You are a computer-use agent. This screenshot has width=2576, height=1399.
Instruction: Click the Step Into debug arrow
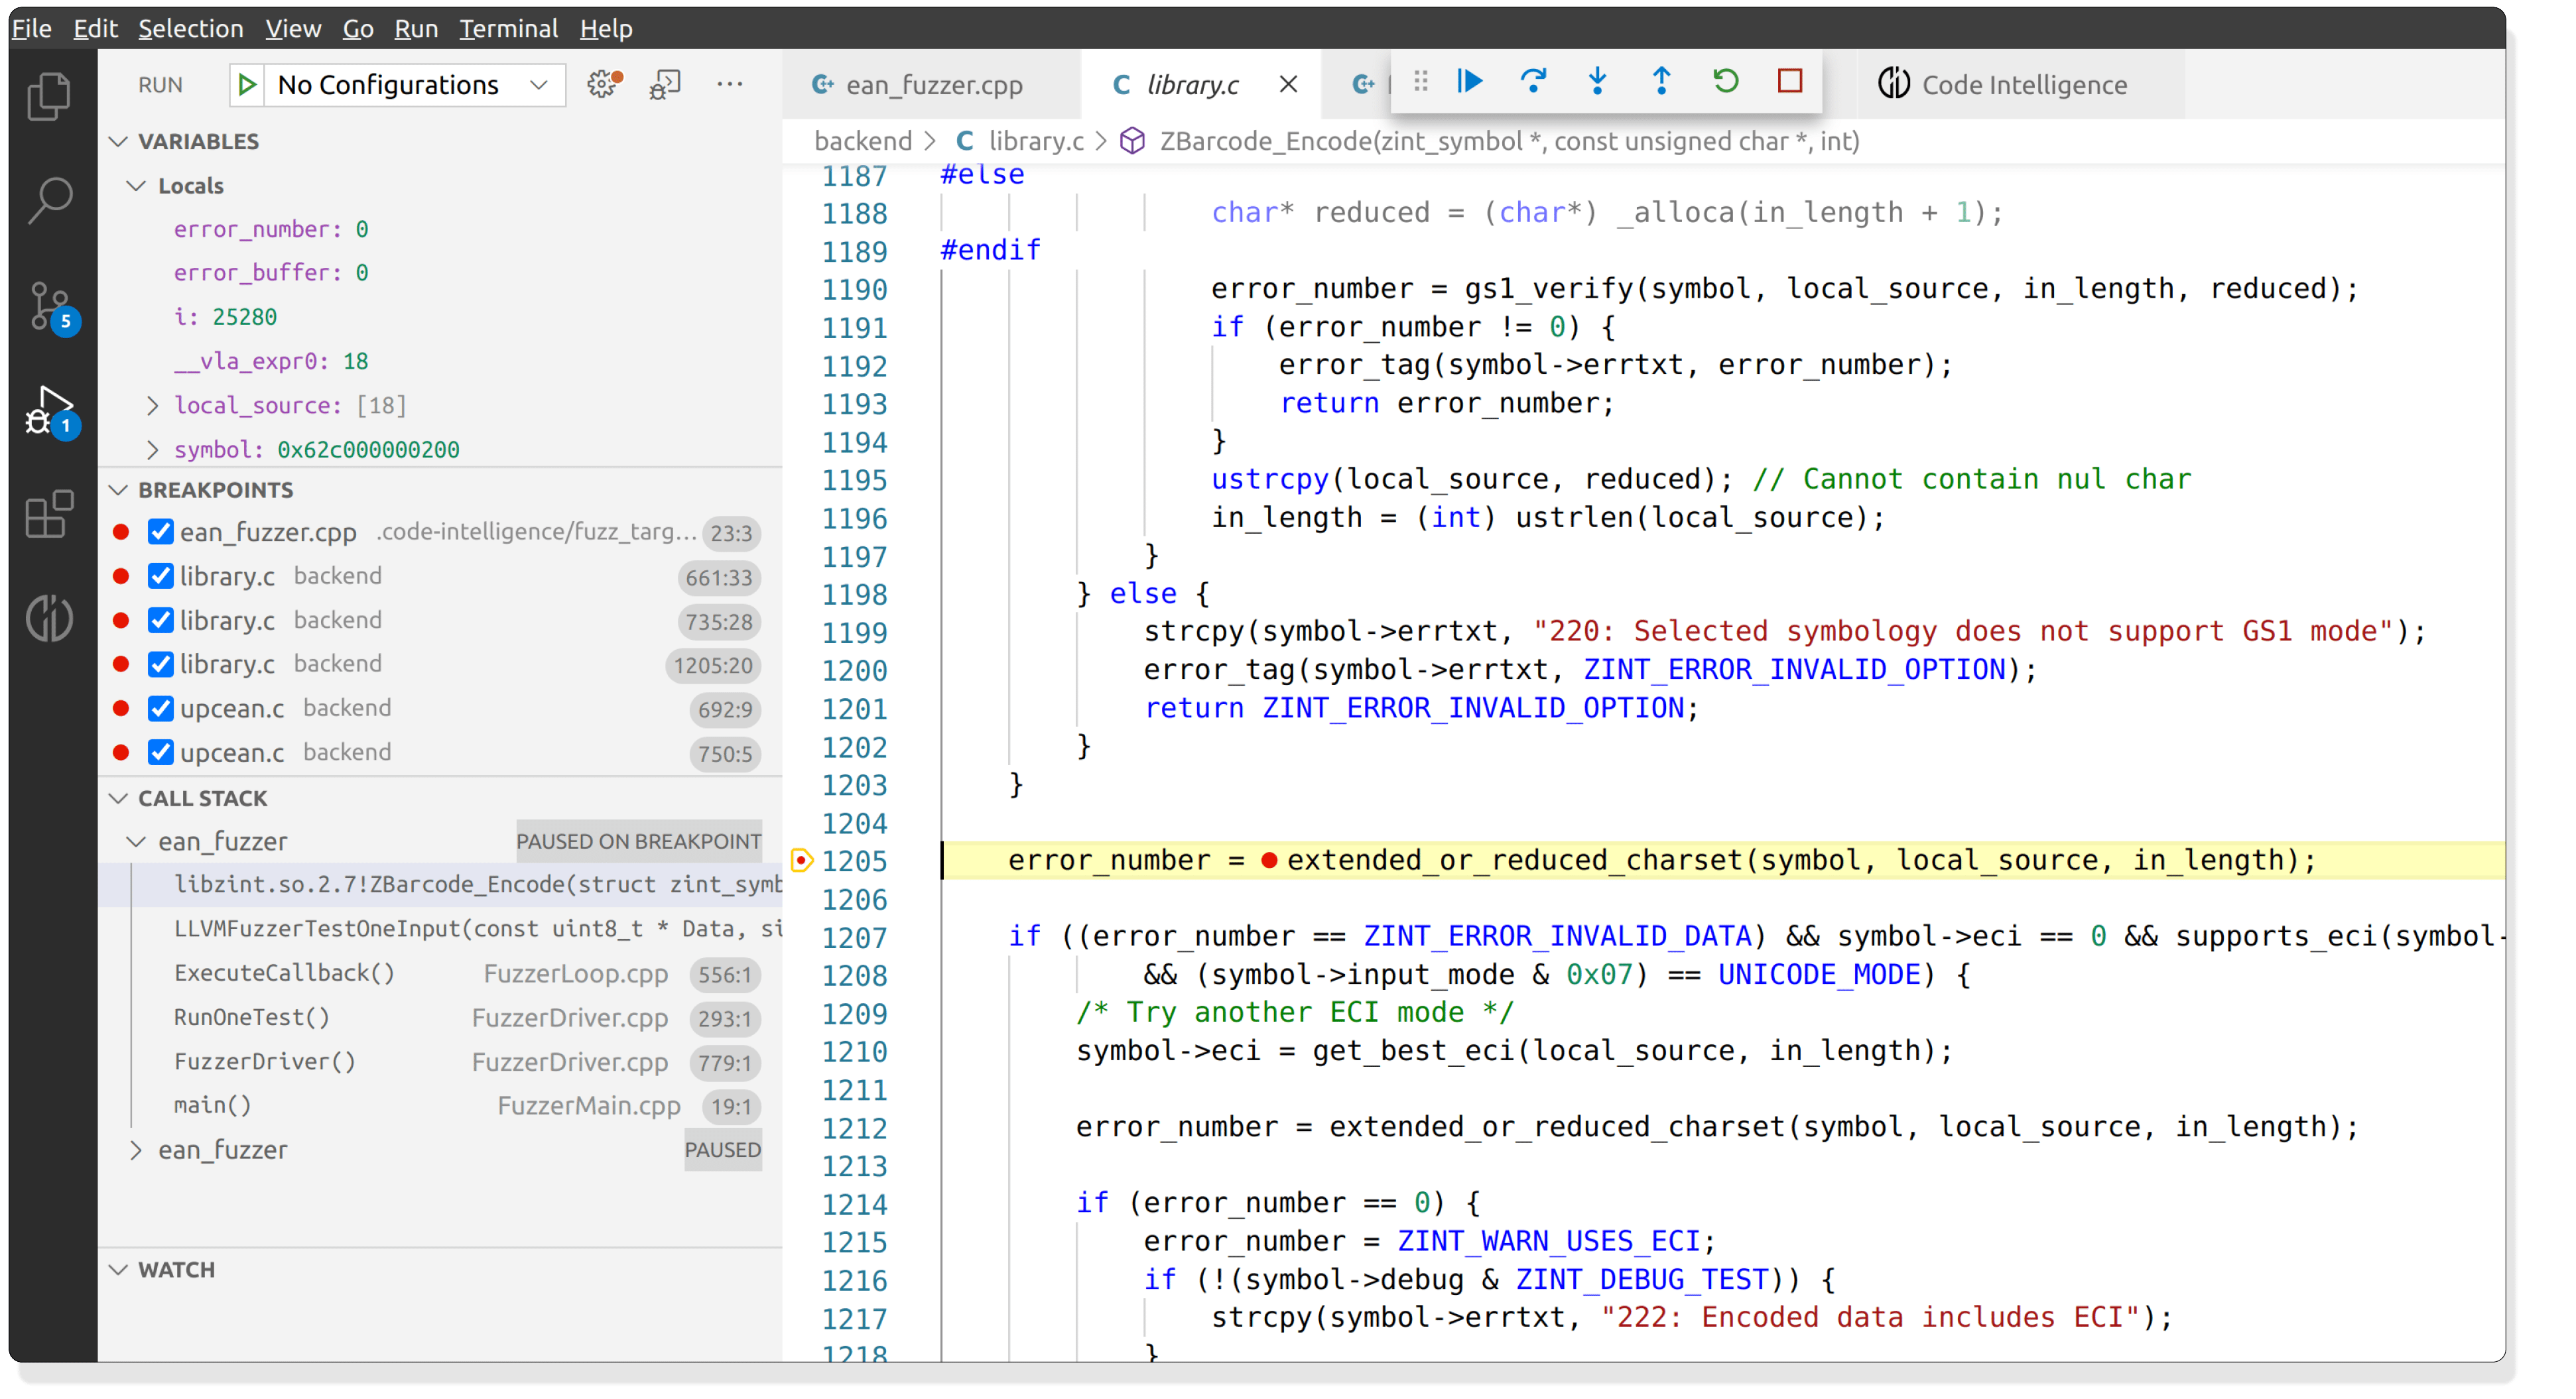(x=1597, y=82)
